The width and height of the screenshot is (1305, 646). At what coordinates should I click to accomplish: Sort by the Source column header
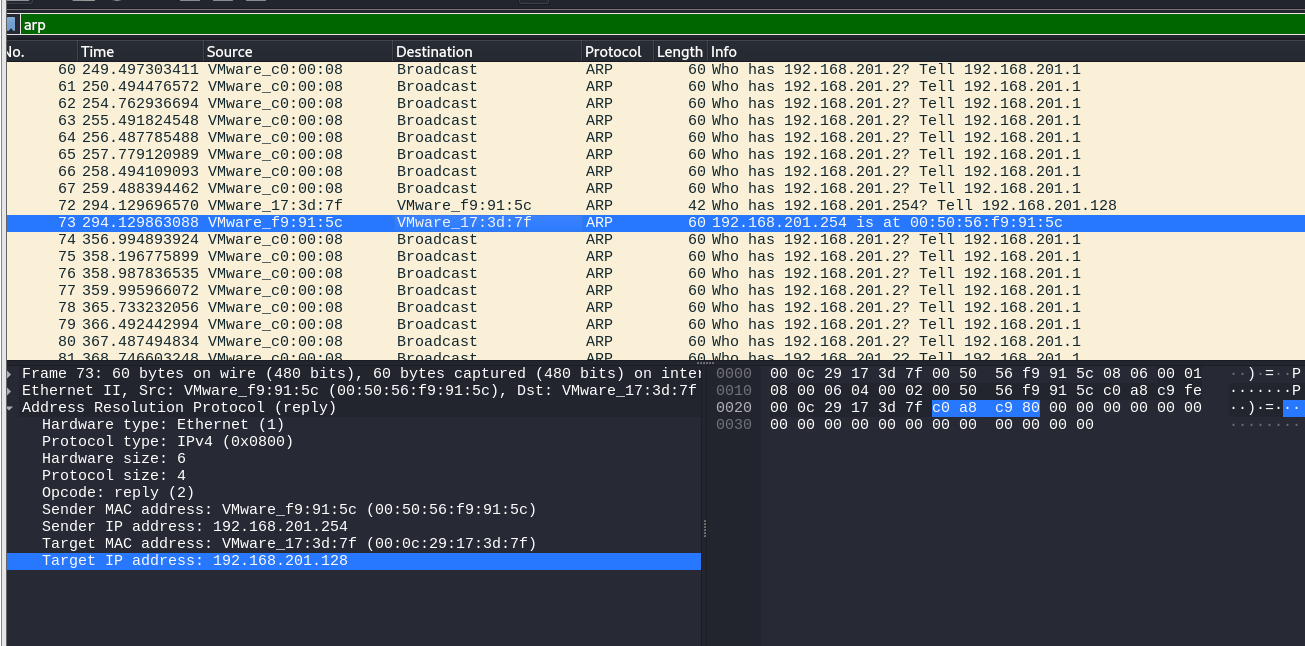(x=297, y=52)
